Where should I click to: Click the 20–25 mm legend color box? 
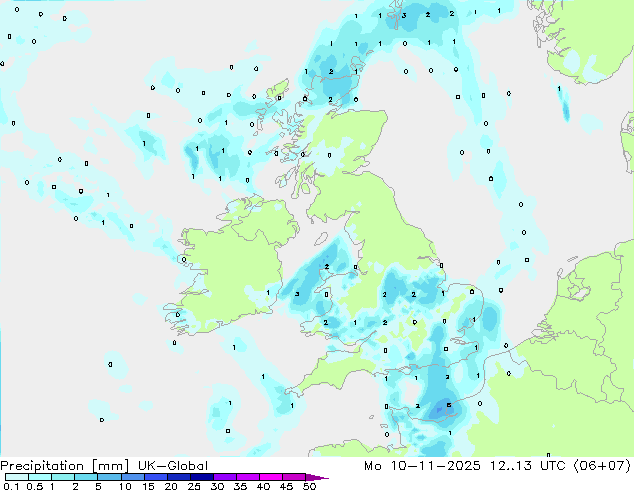tap(178, 477)
